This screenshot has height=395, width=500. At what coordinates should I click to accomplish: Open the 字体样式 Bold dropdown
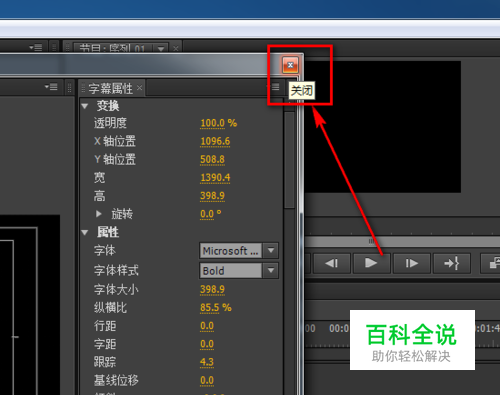pyautogui.click(x=239, y=271)
